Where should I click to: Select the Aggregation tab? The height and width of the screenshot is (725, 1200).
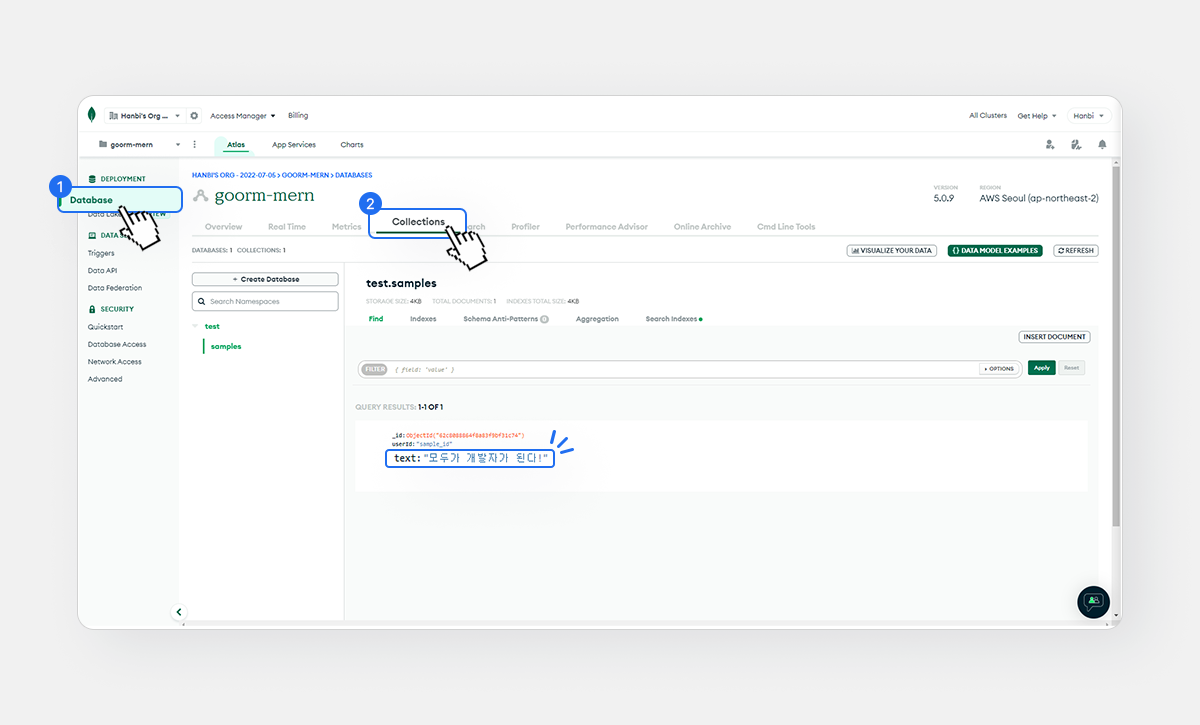597,319
